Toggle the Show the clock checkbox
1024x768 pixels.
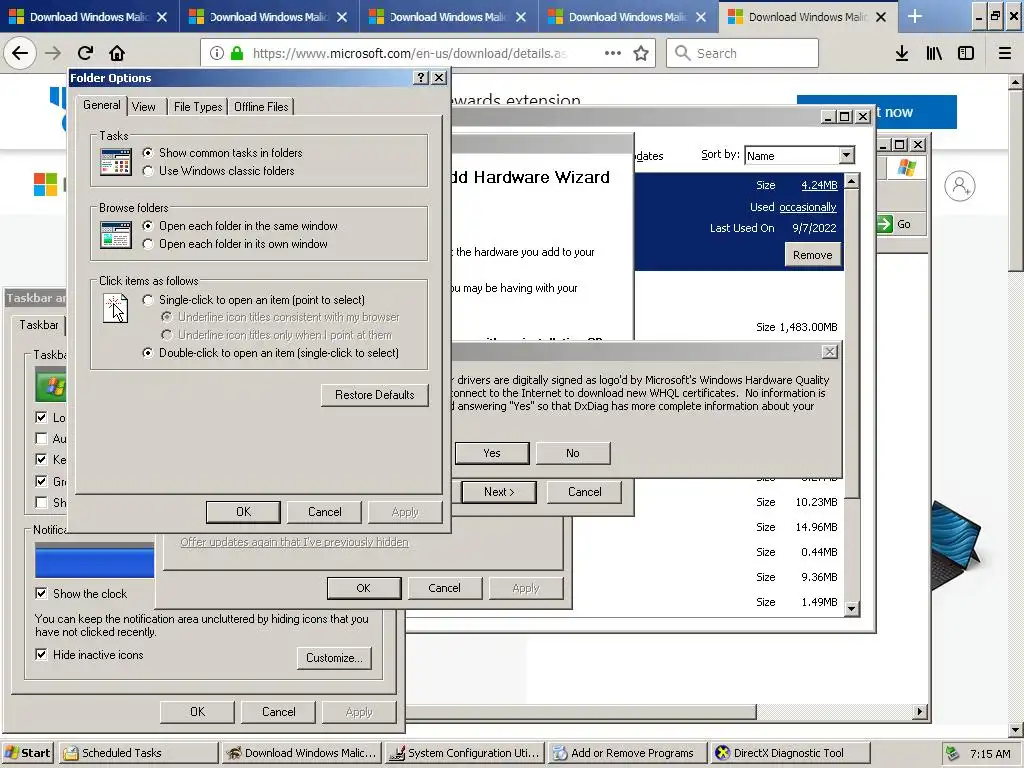tap(41, 593)
